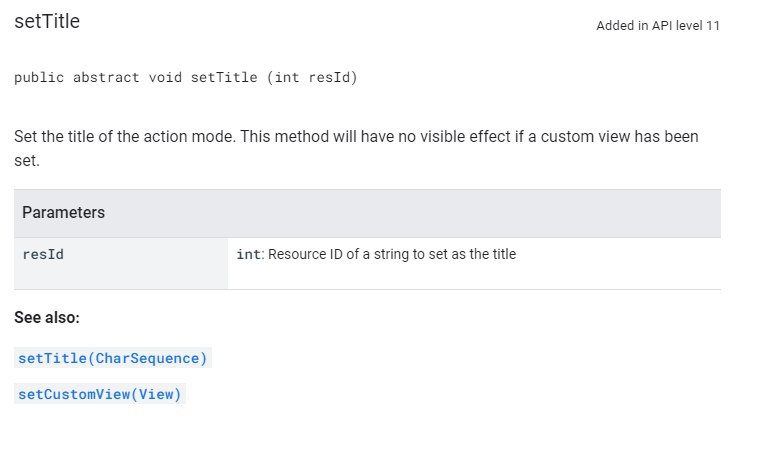The height and width of the screenshot is (463, 759).
Task: Click the bold 'int' type in the parameter description
Action: click(x=248, y=254)
